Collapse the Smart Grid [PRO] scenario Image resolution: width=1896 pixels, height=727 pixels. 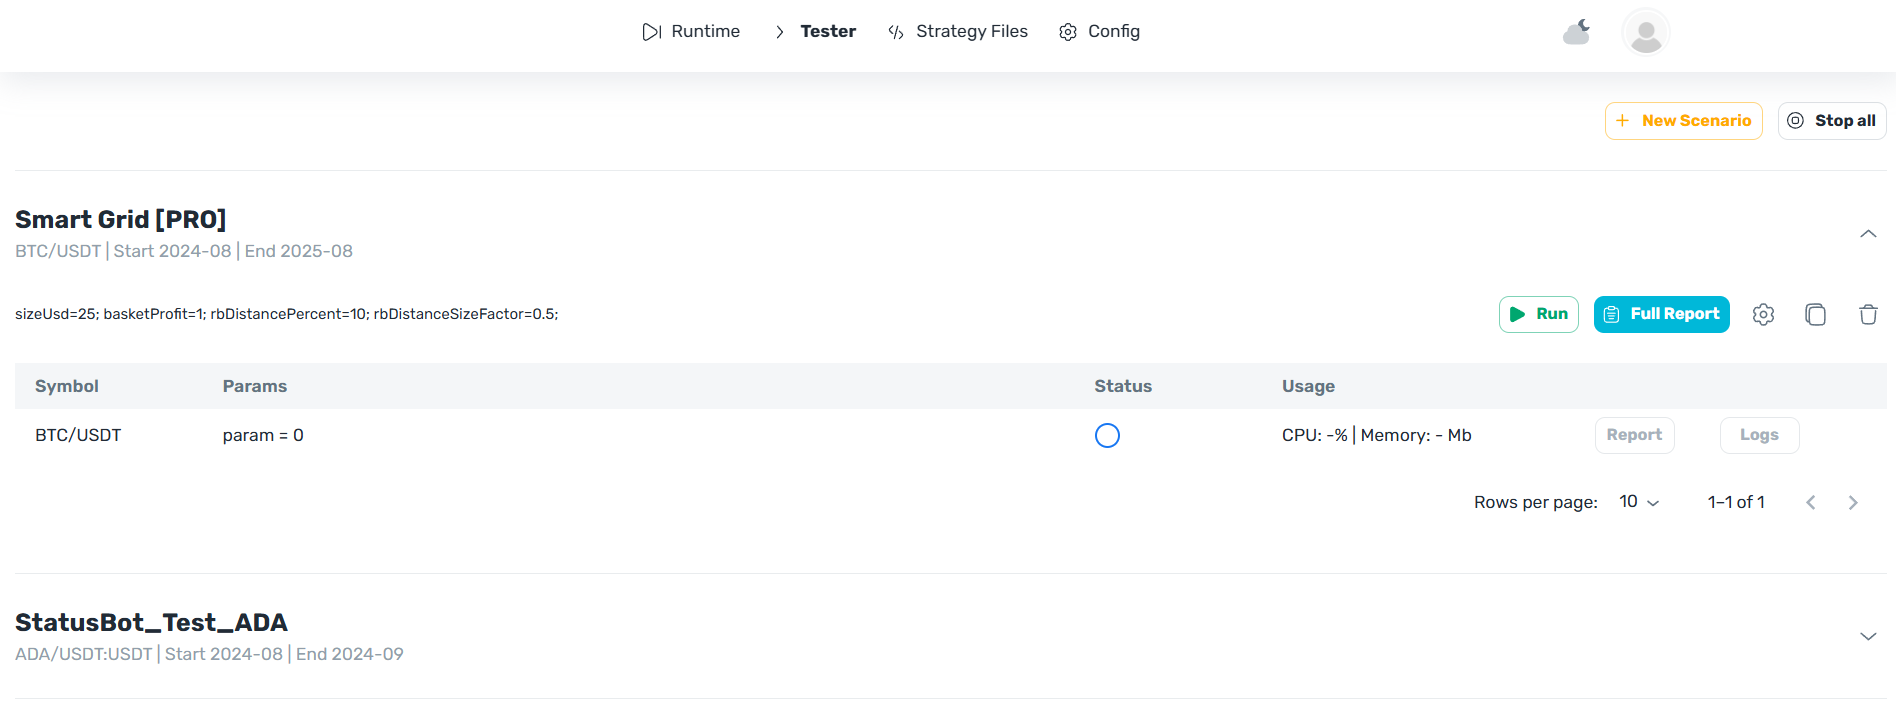(x=1868, y=234)
